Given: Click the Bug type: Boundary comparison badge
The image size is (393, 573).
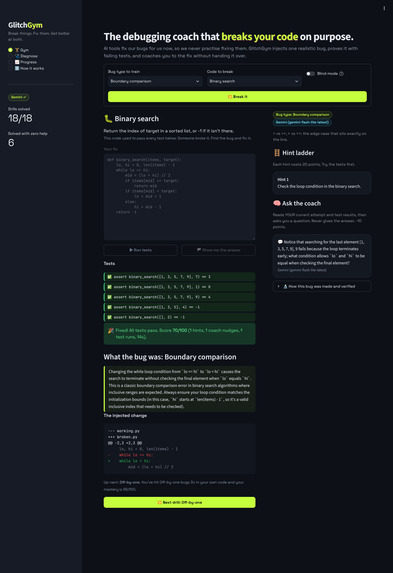Looking at the screenshot, I should coord(302,115).
